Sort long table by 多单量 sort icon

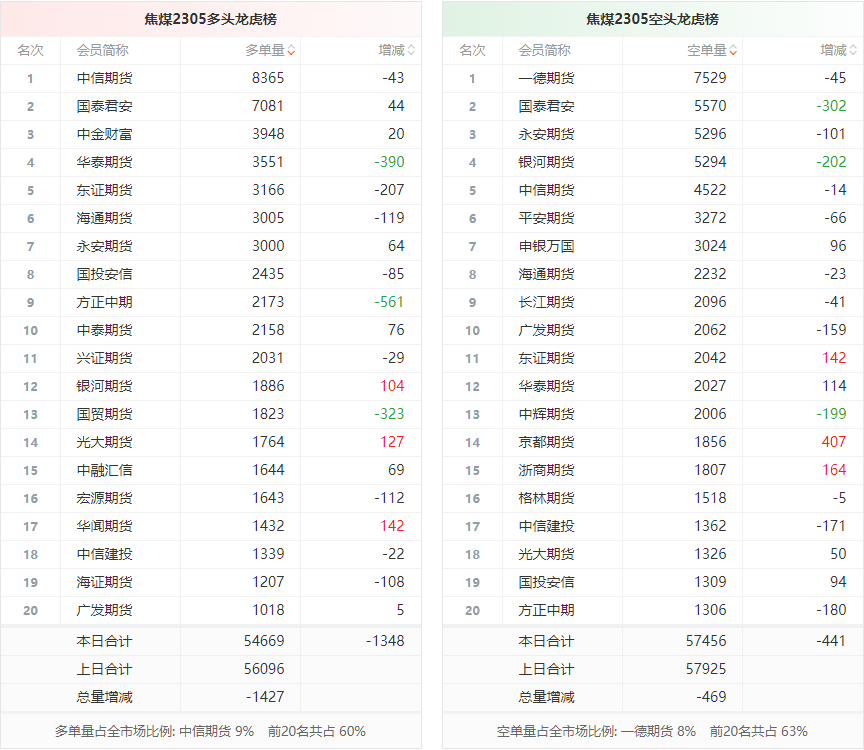click(x=291, y=50)
